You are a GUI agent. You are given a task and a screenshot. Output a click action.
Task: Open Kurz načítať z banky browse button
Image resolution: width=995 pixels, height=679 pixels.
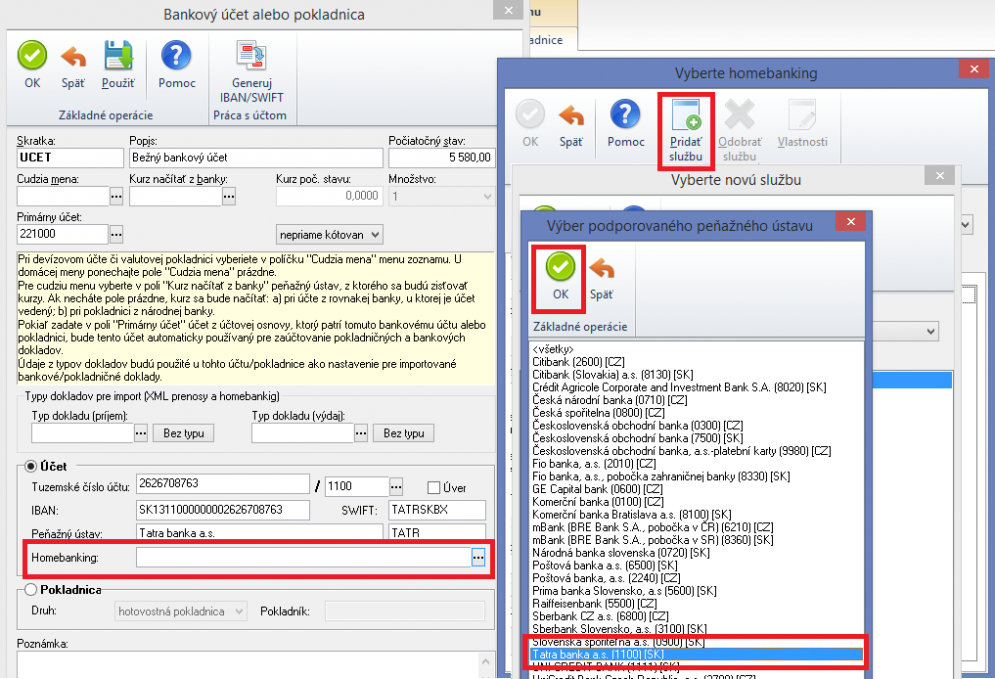pos(229,197)
